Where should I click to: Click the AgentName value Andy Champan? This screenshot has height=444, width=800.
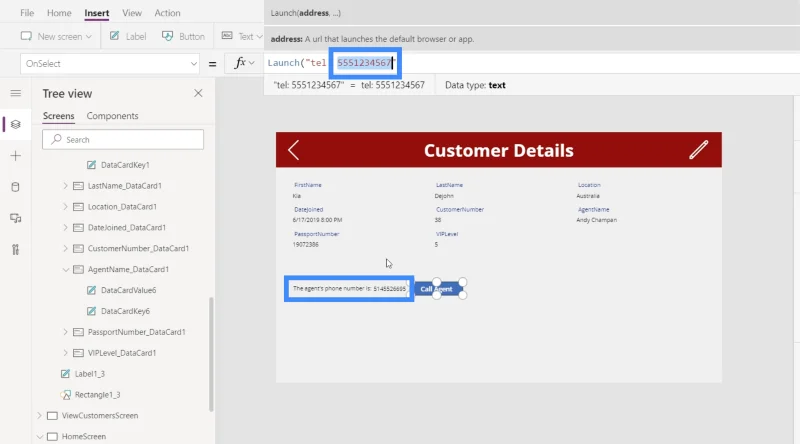point(596,220)
